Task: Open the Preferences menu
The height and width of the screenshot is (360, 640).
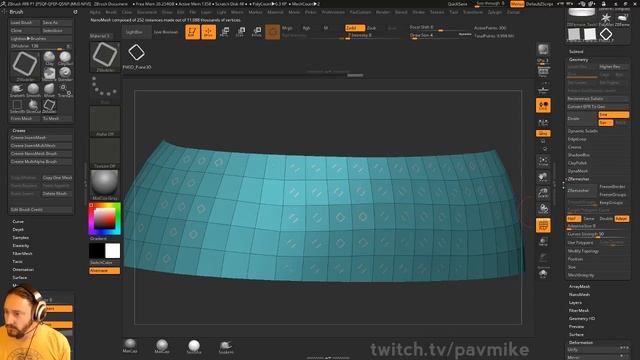Action: [333, 12]
